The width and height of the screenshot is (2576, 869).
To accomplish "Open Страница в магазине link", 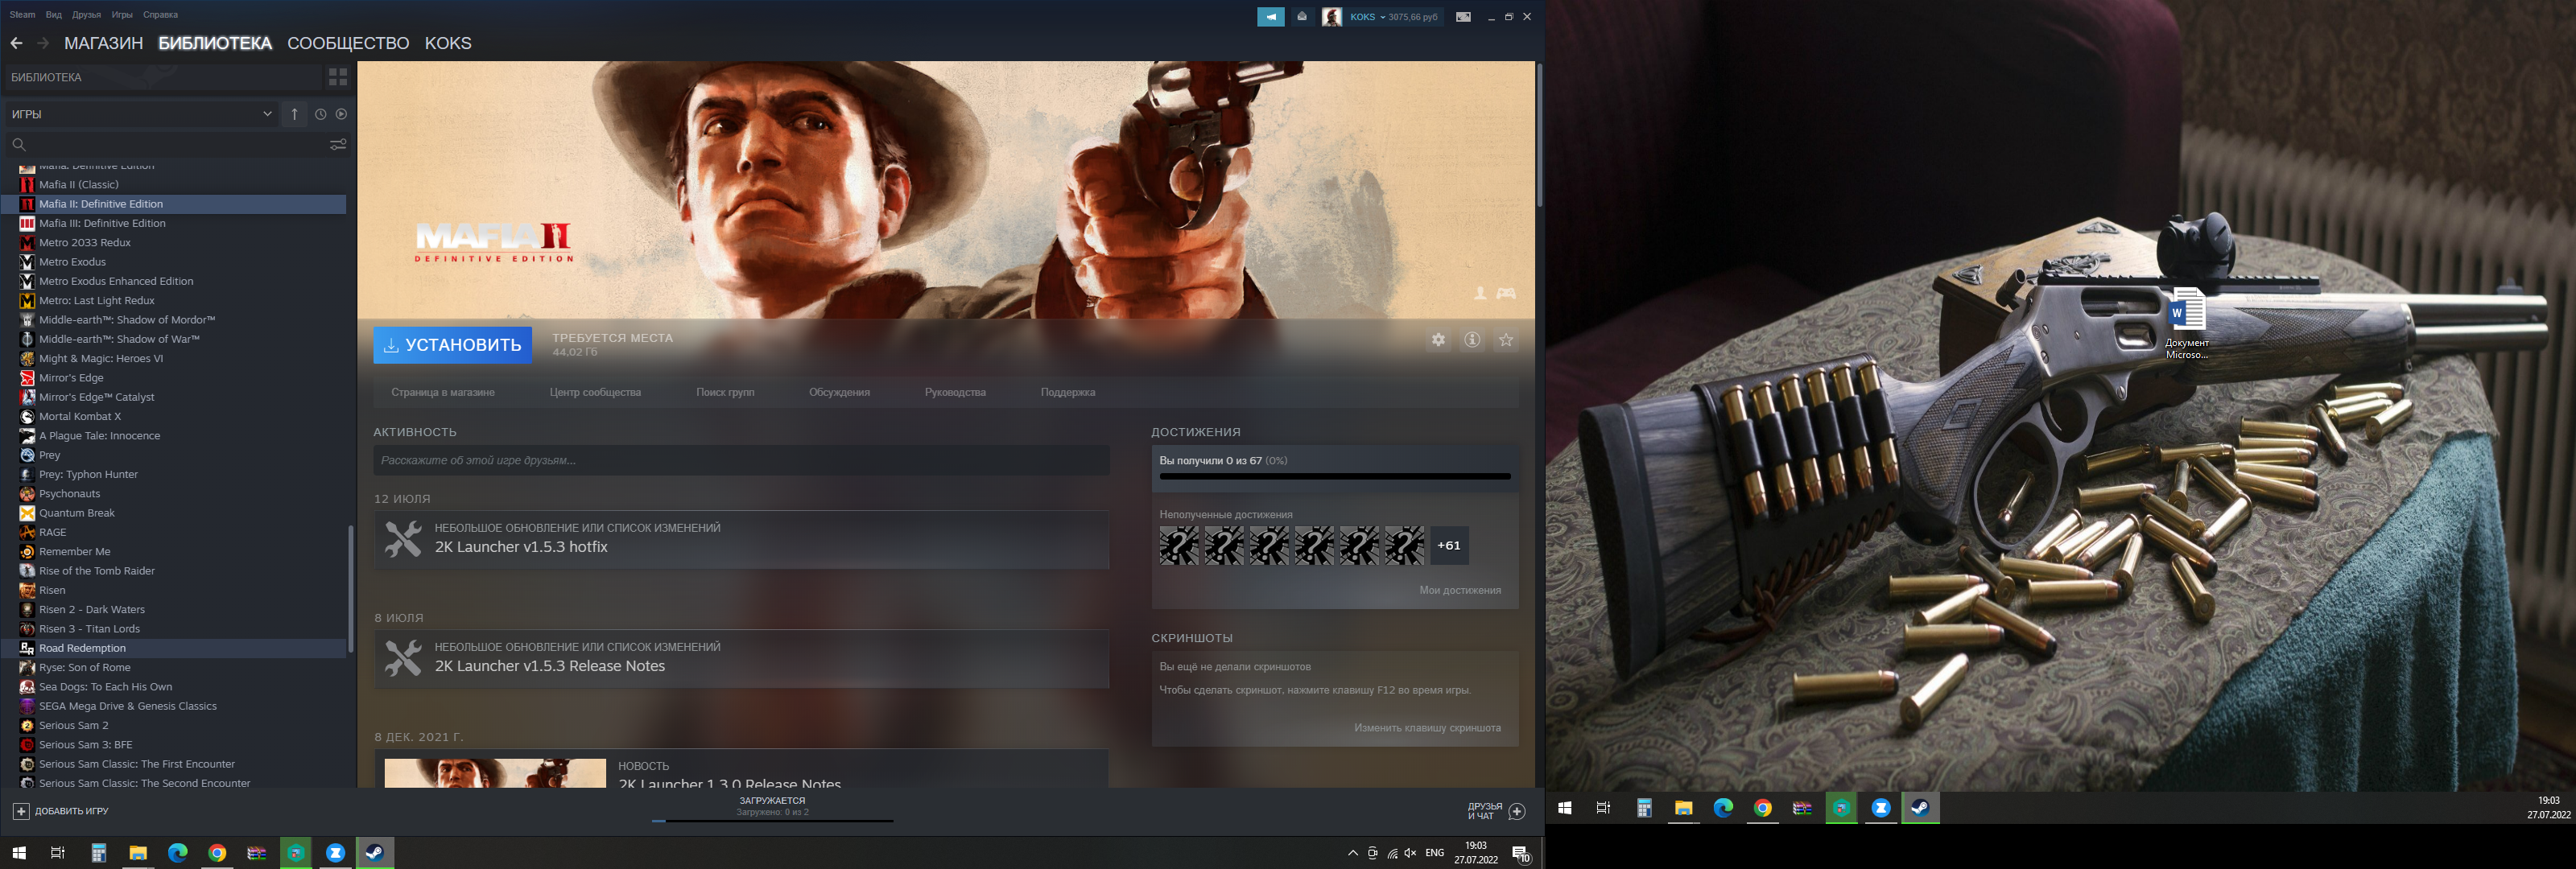I will pyautogui.click(x=443, y=392).
